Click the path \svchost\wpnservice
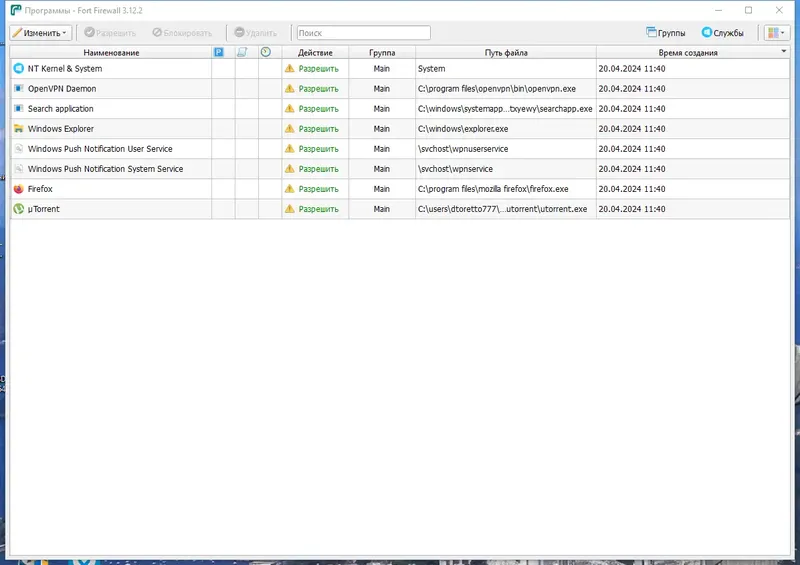The height and width of the screenshot is (565, 800). point(455,168)
